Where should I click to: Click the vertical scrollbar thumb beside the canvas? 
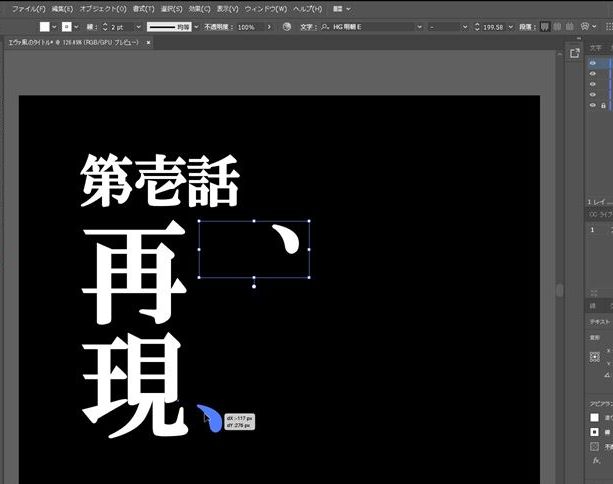pos(558,290)
